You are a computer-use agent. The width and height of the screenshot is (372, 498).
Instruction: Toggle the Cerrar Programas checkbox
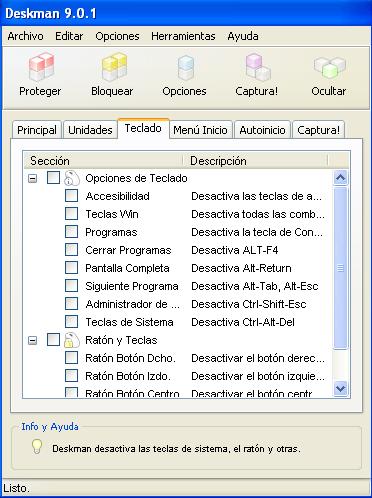click(71, 250)
